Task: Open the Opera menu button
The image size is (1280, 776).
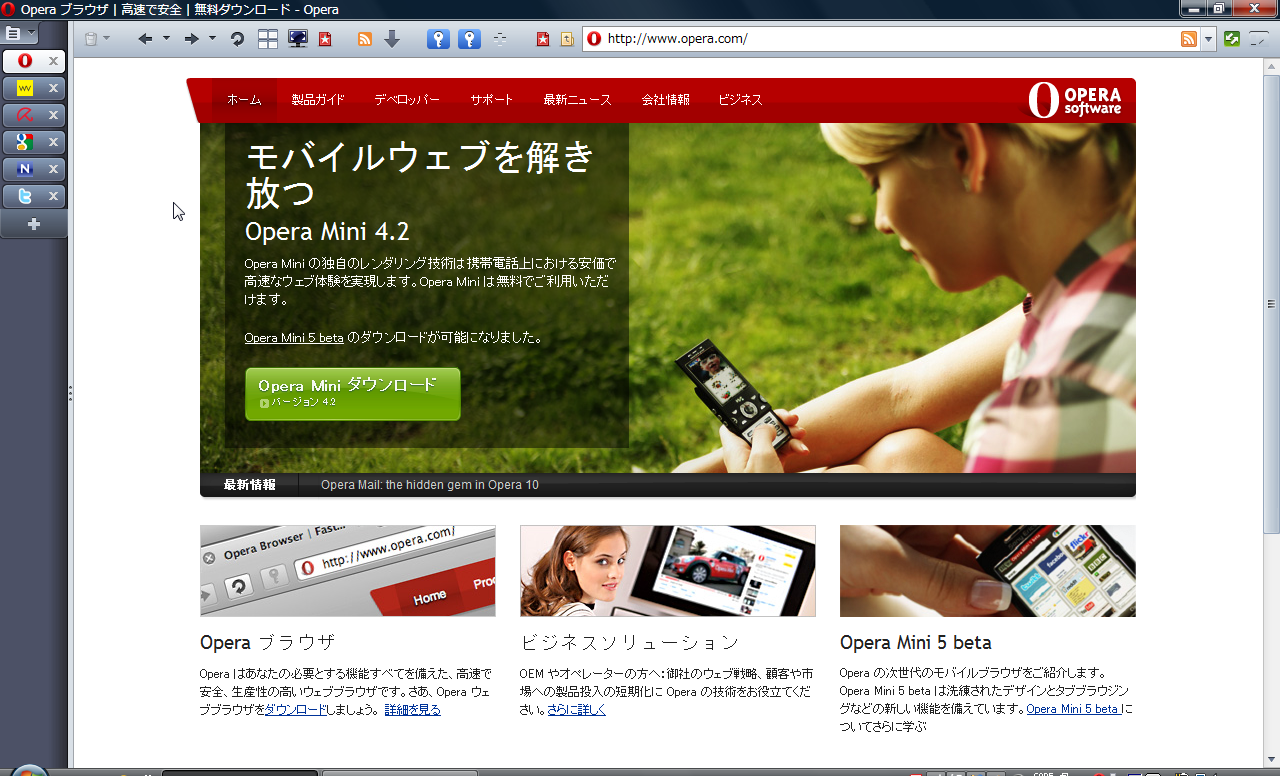Action: point(20,33)
